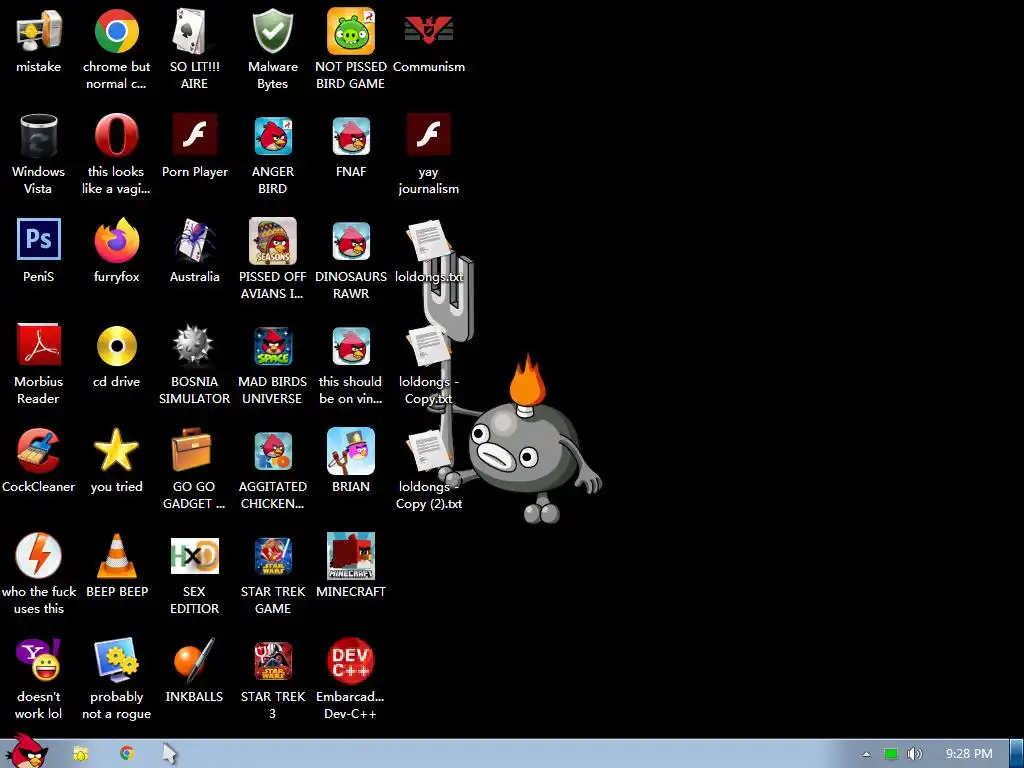Launch NOT PISSED BIRD GAME icon
Screen dimensions: 1024x768
coord(351,31)
